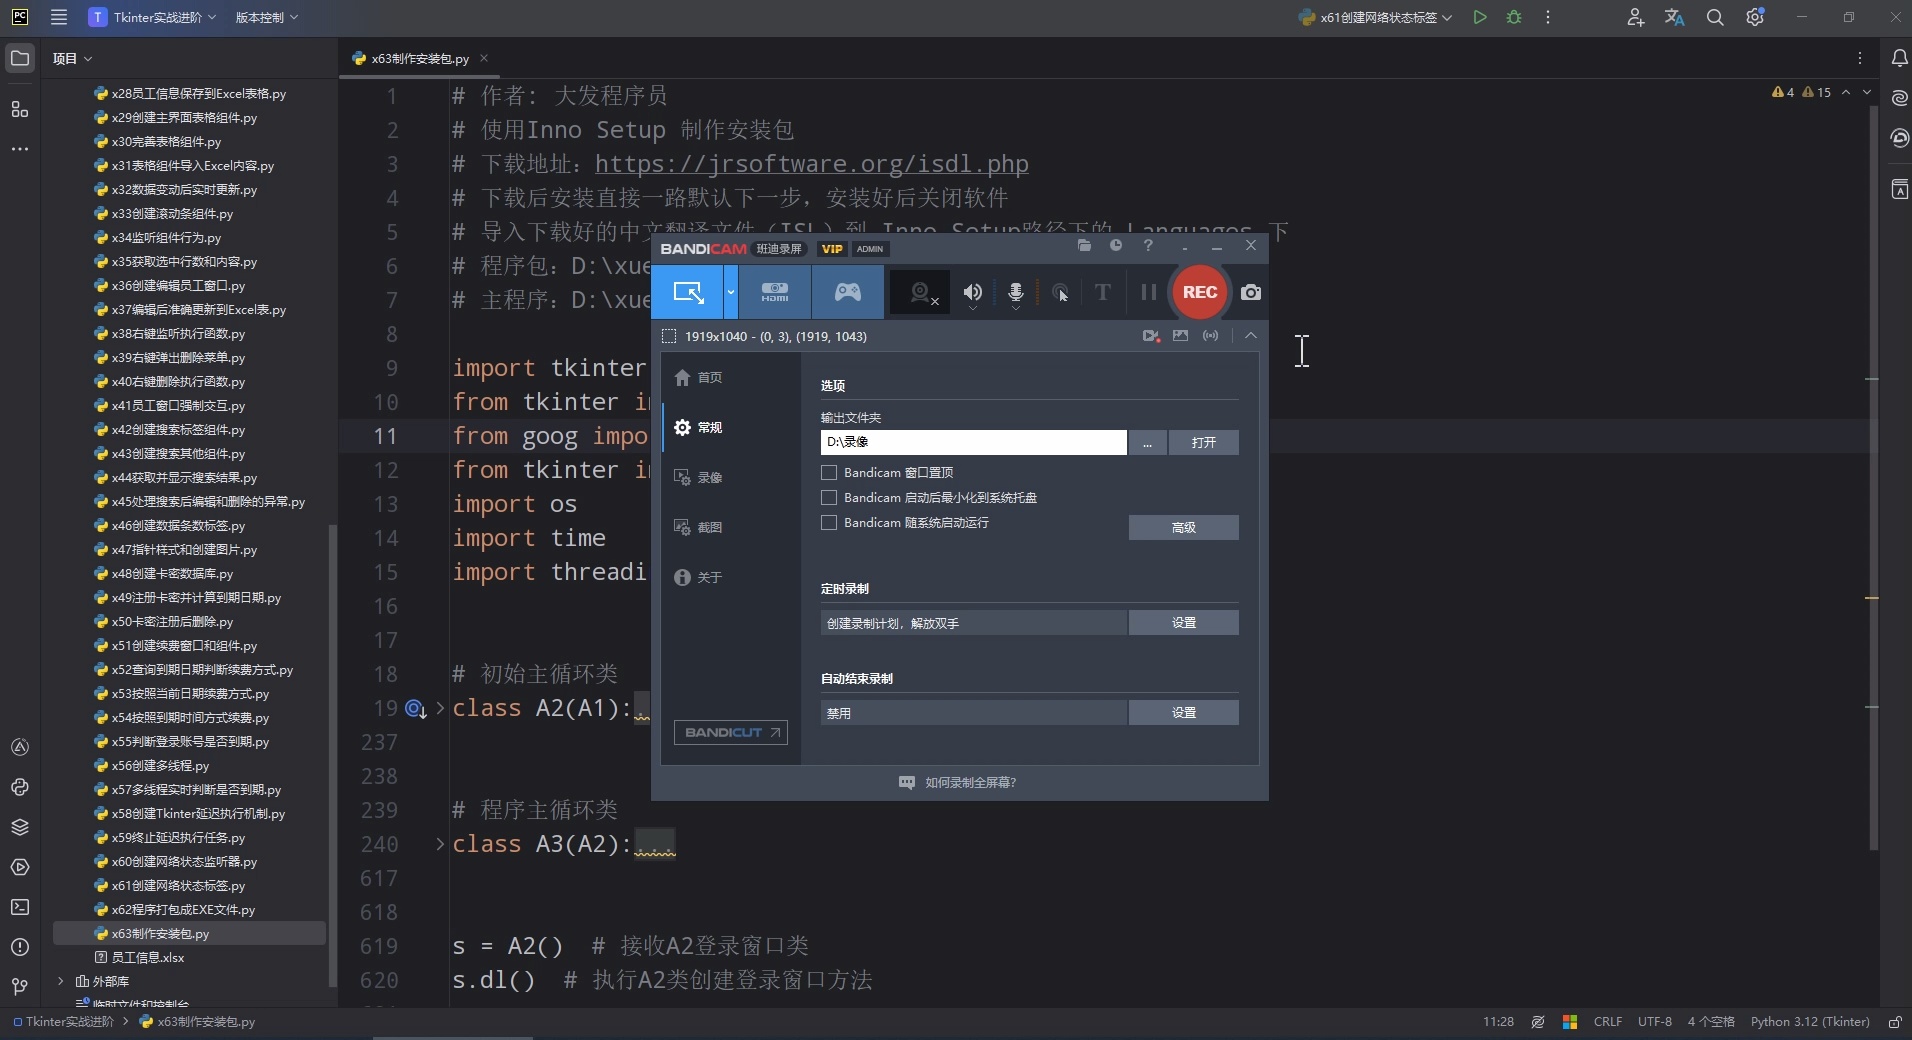This screenshot has height=1040, width=1912.
Task: Open Bandicam output folder icon
Action: tap(1084, 246)
